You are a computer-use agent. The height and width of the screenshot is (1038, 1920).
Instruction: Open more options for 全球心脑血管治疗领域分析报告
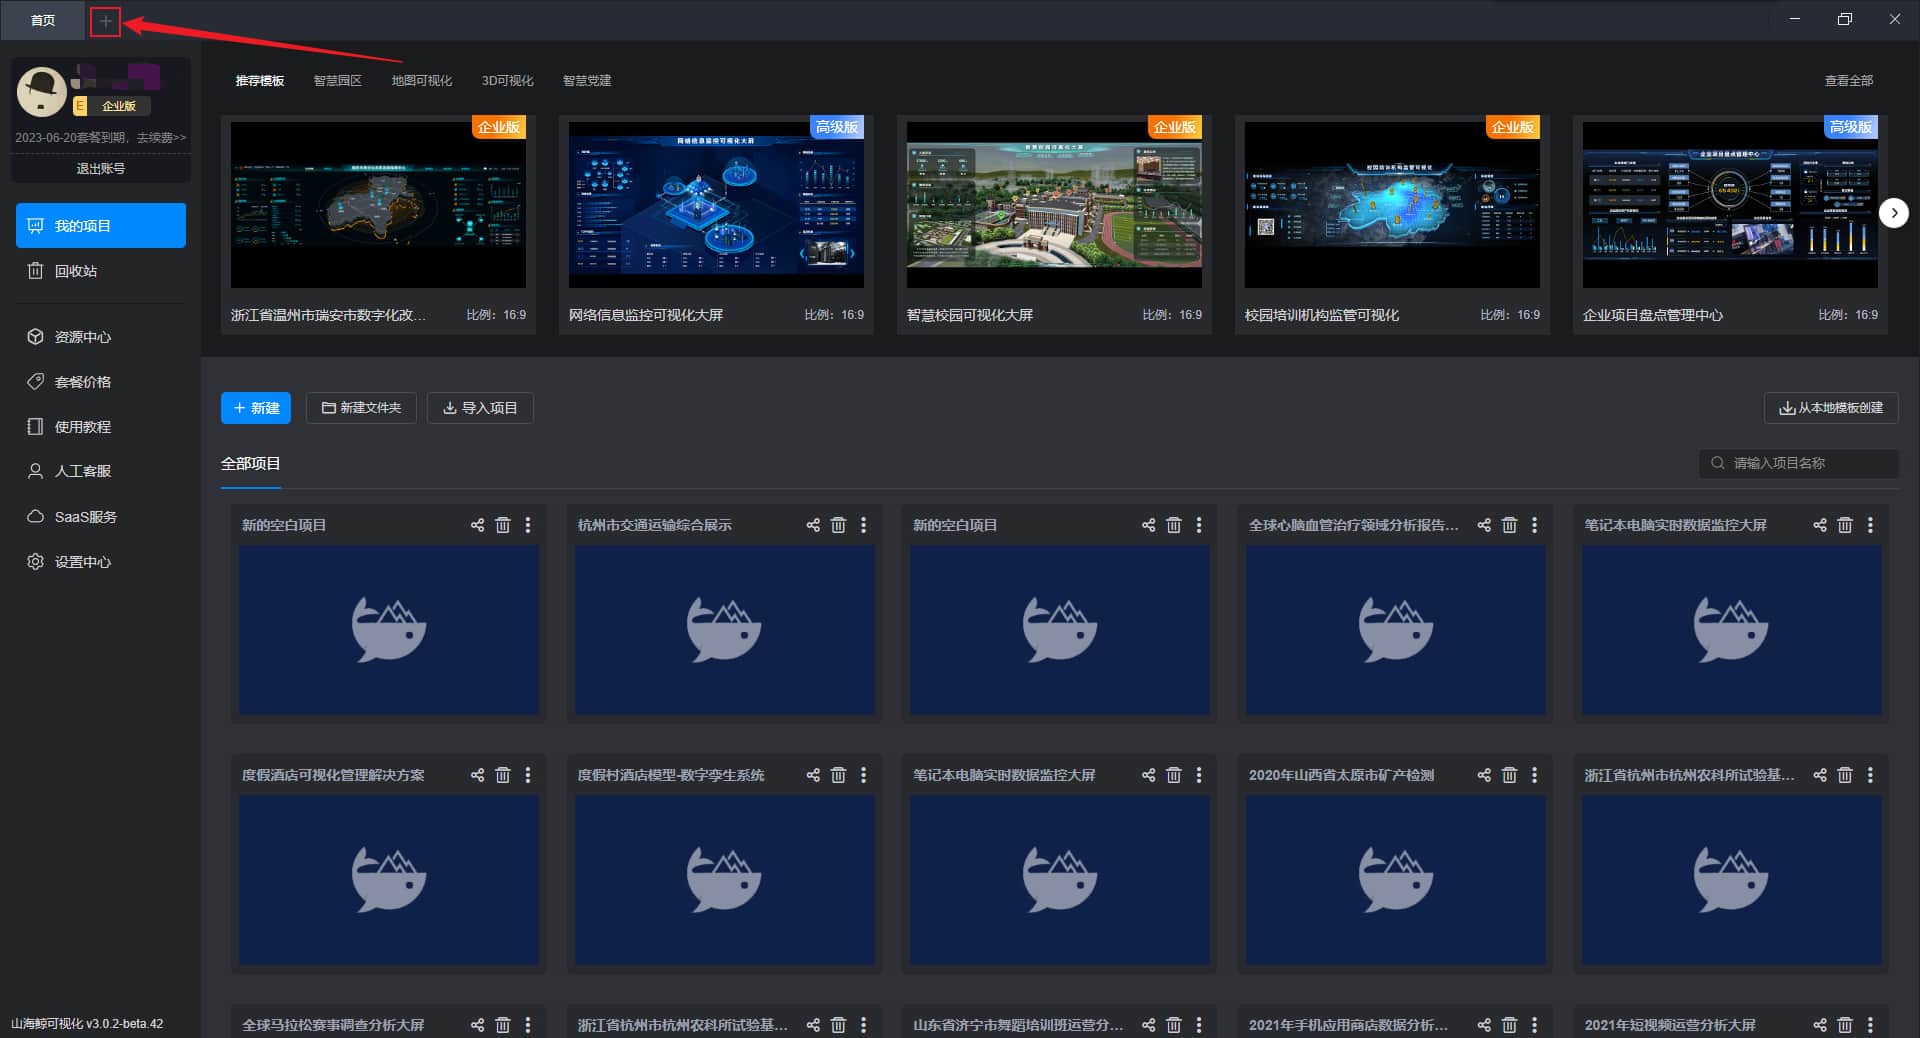pyautogui.click(x=1534, y=525)
